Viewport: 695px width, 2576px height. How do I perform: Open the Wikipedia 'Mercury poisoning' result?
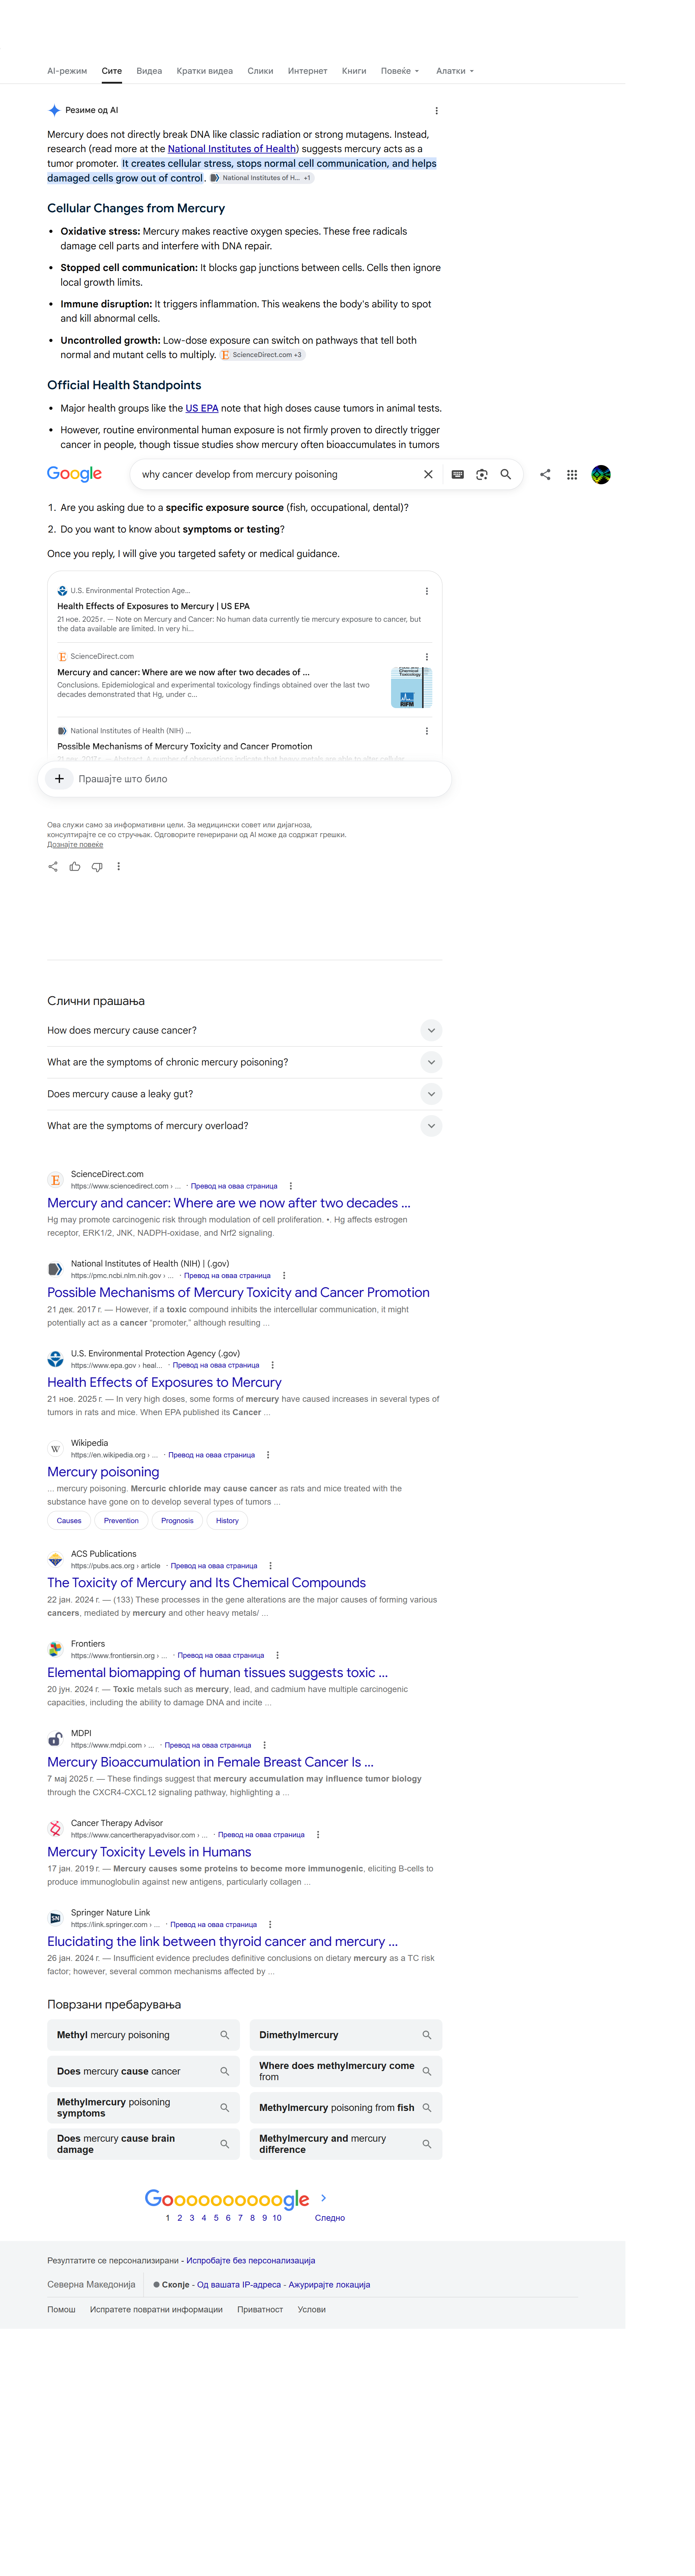[x=103, y=1472]
